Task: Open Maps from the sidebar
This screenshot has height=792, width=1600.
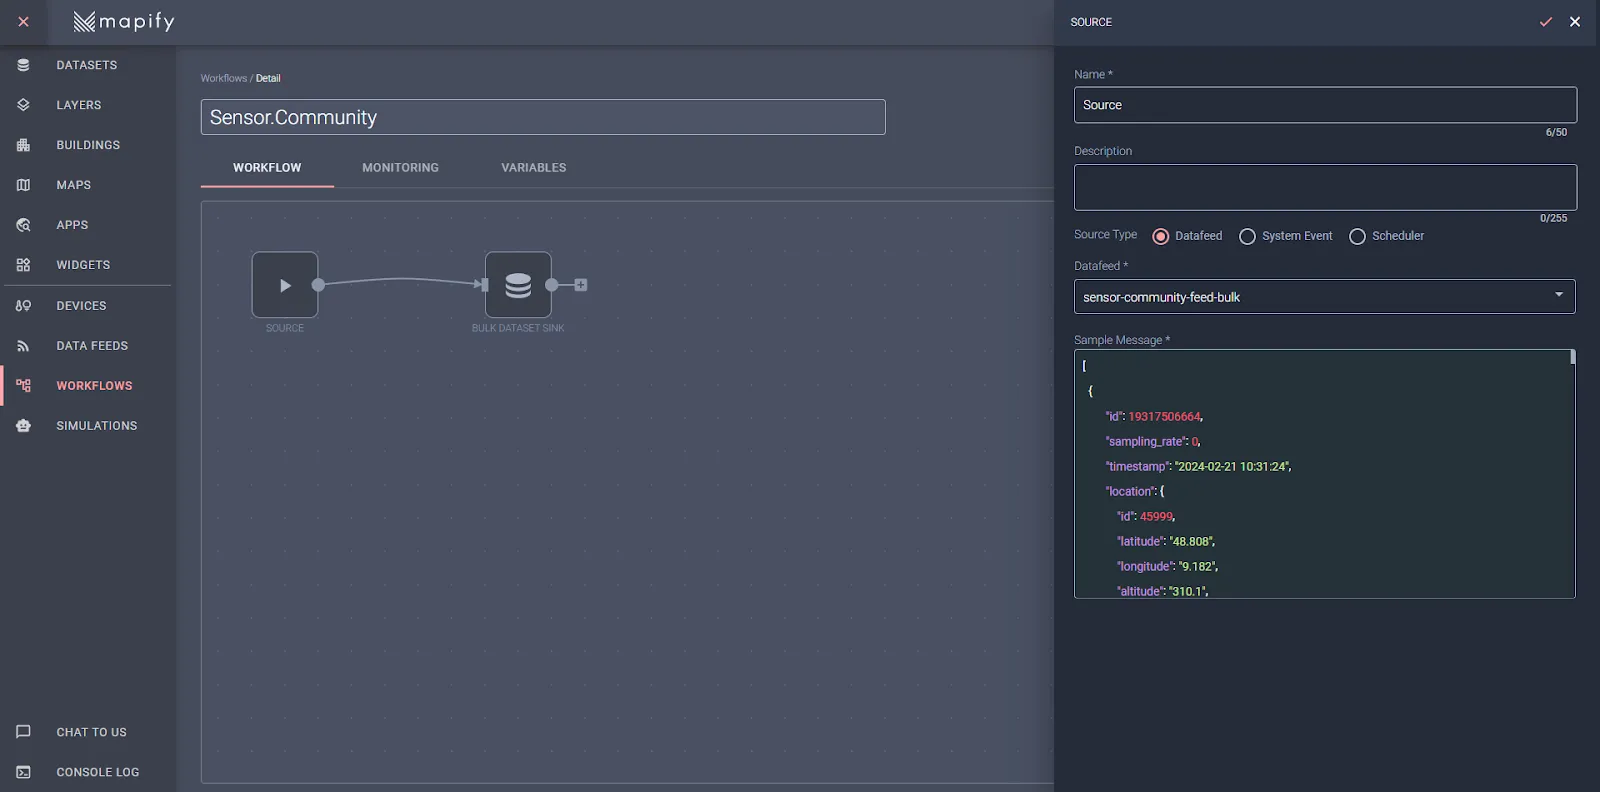Action: click(x=74, y=185)
